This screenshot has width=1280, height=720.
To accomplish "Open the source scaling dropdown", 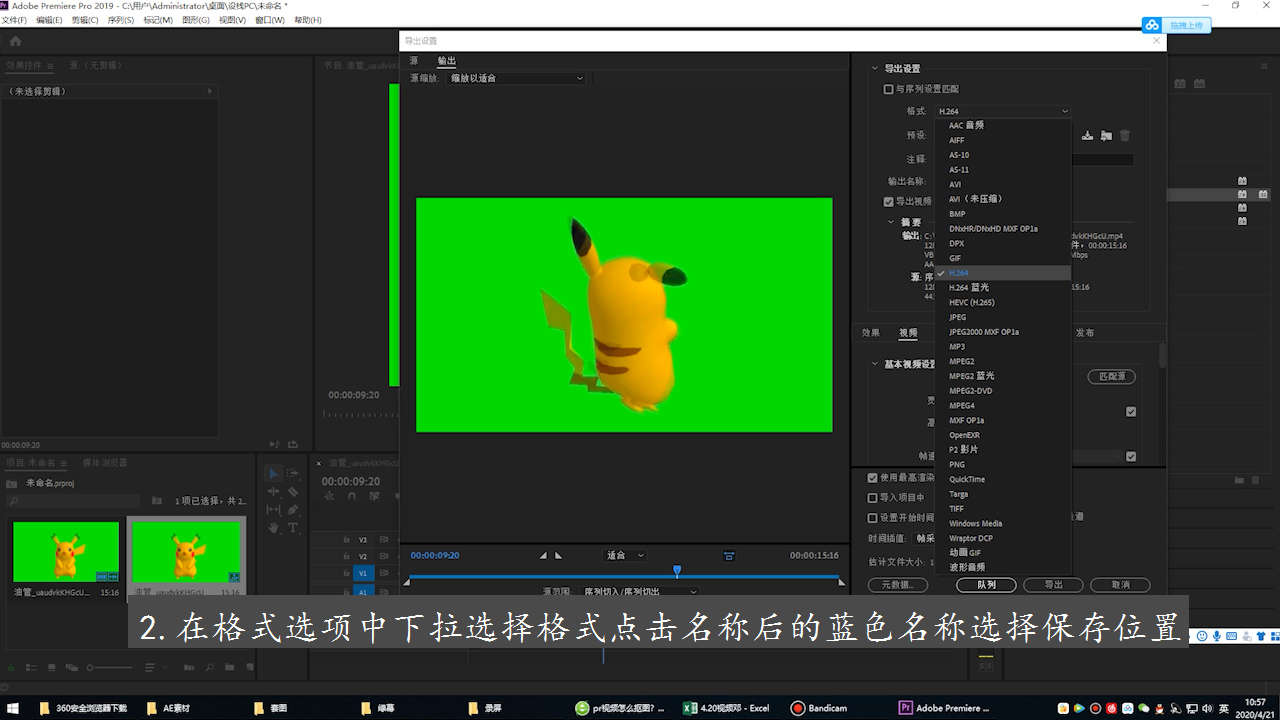I will (x=516, y=78).
